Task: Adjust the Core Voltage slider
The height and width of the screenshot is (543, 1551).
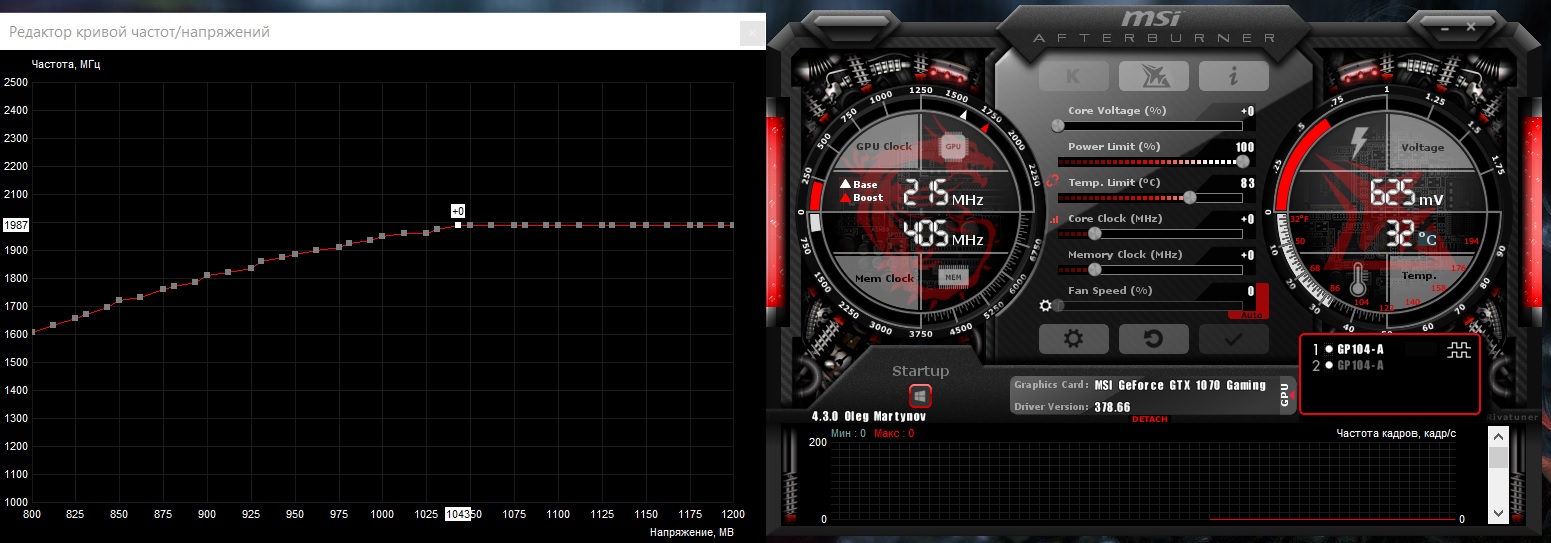Action: tap(1150, 126)
